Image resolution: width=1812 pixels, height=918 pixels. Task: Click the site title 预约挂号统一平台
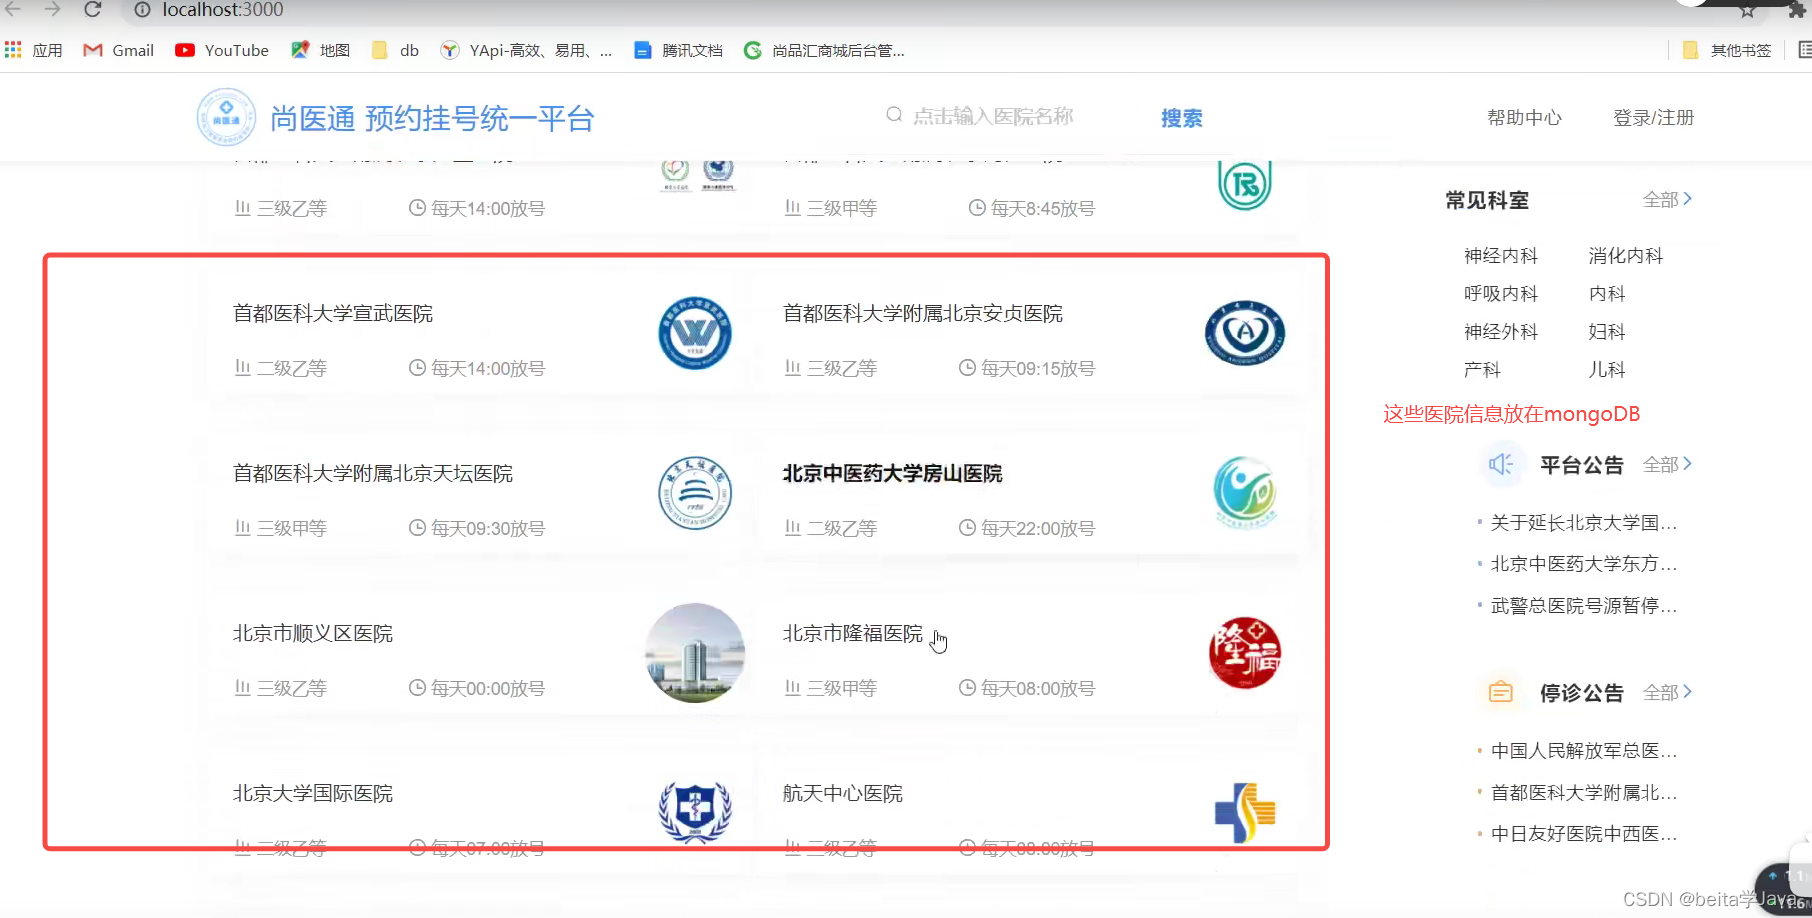(480, 119)
